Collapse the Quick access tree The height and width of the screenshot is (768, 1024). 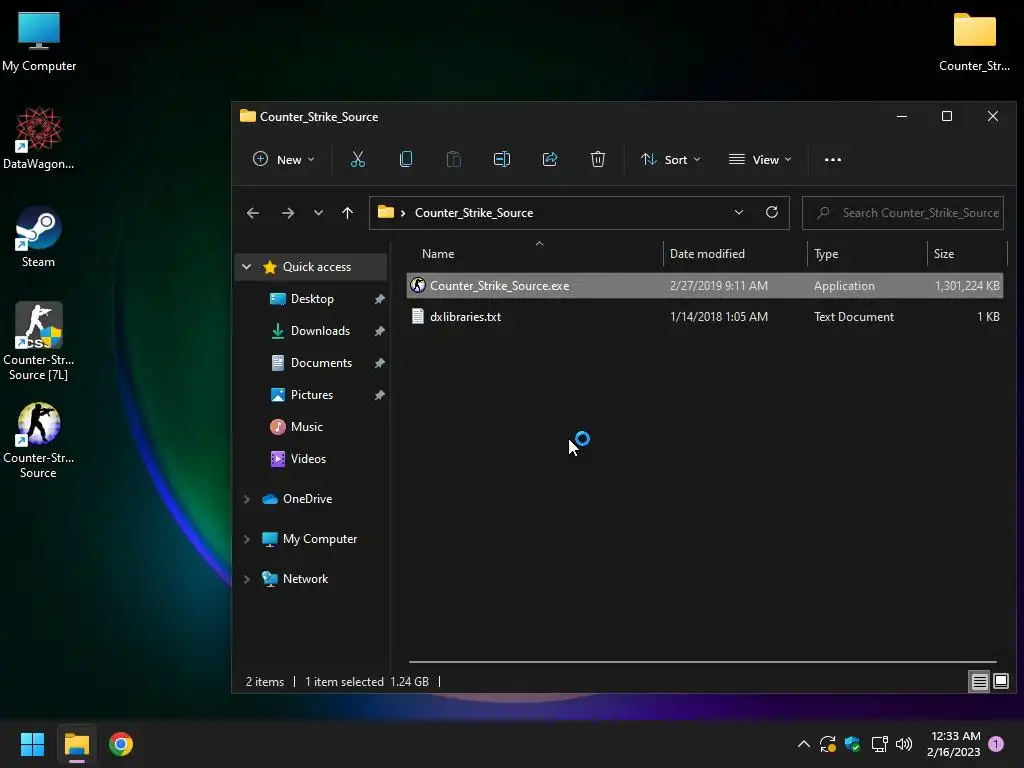point(246,266)
